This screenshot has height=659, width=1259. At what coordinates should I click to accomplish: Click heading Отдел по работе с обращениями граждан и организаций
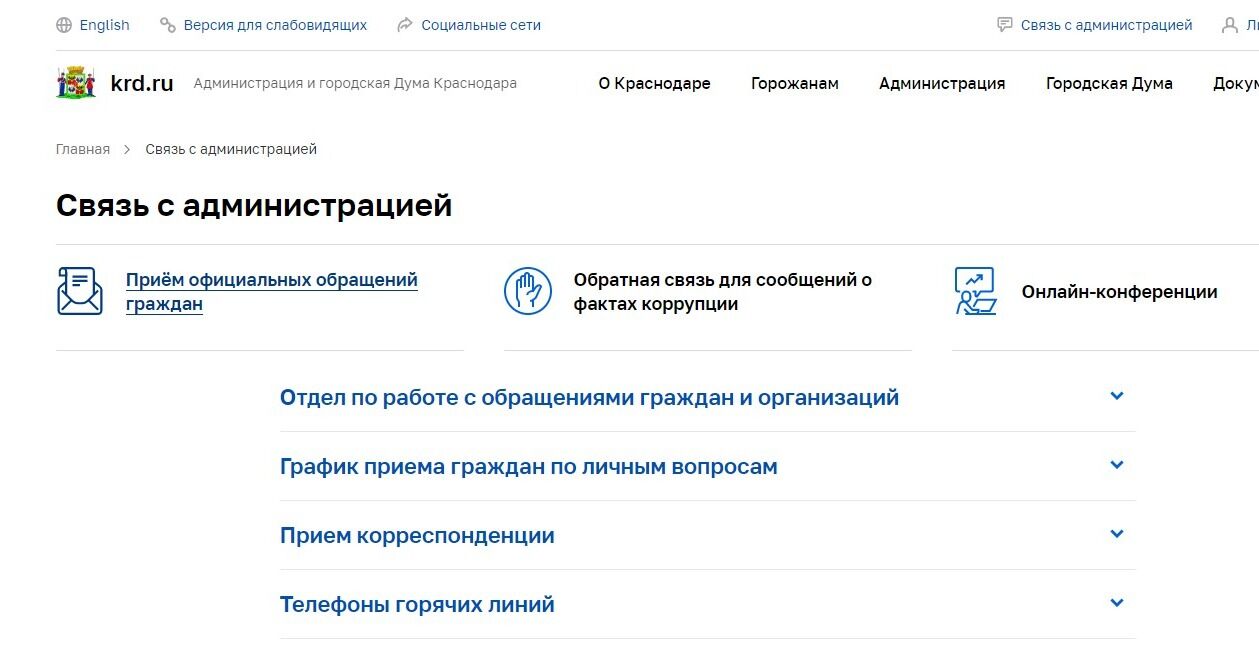[x=589, y=398]
